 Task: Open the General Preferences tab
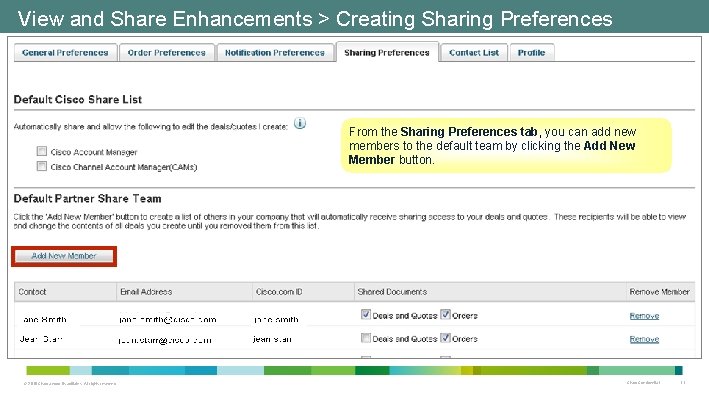click(x=66, y=52)
